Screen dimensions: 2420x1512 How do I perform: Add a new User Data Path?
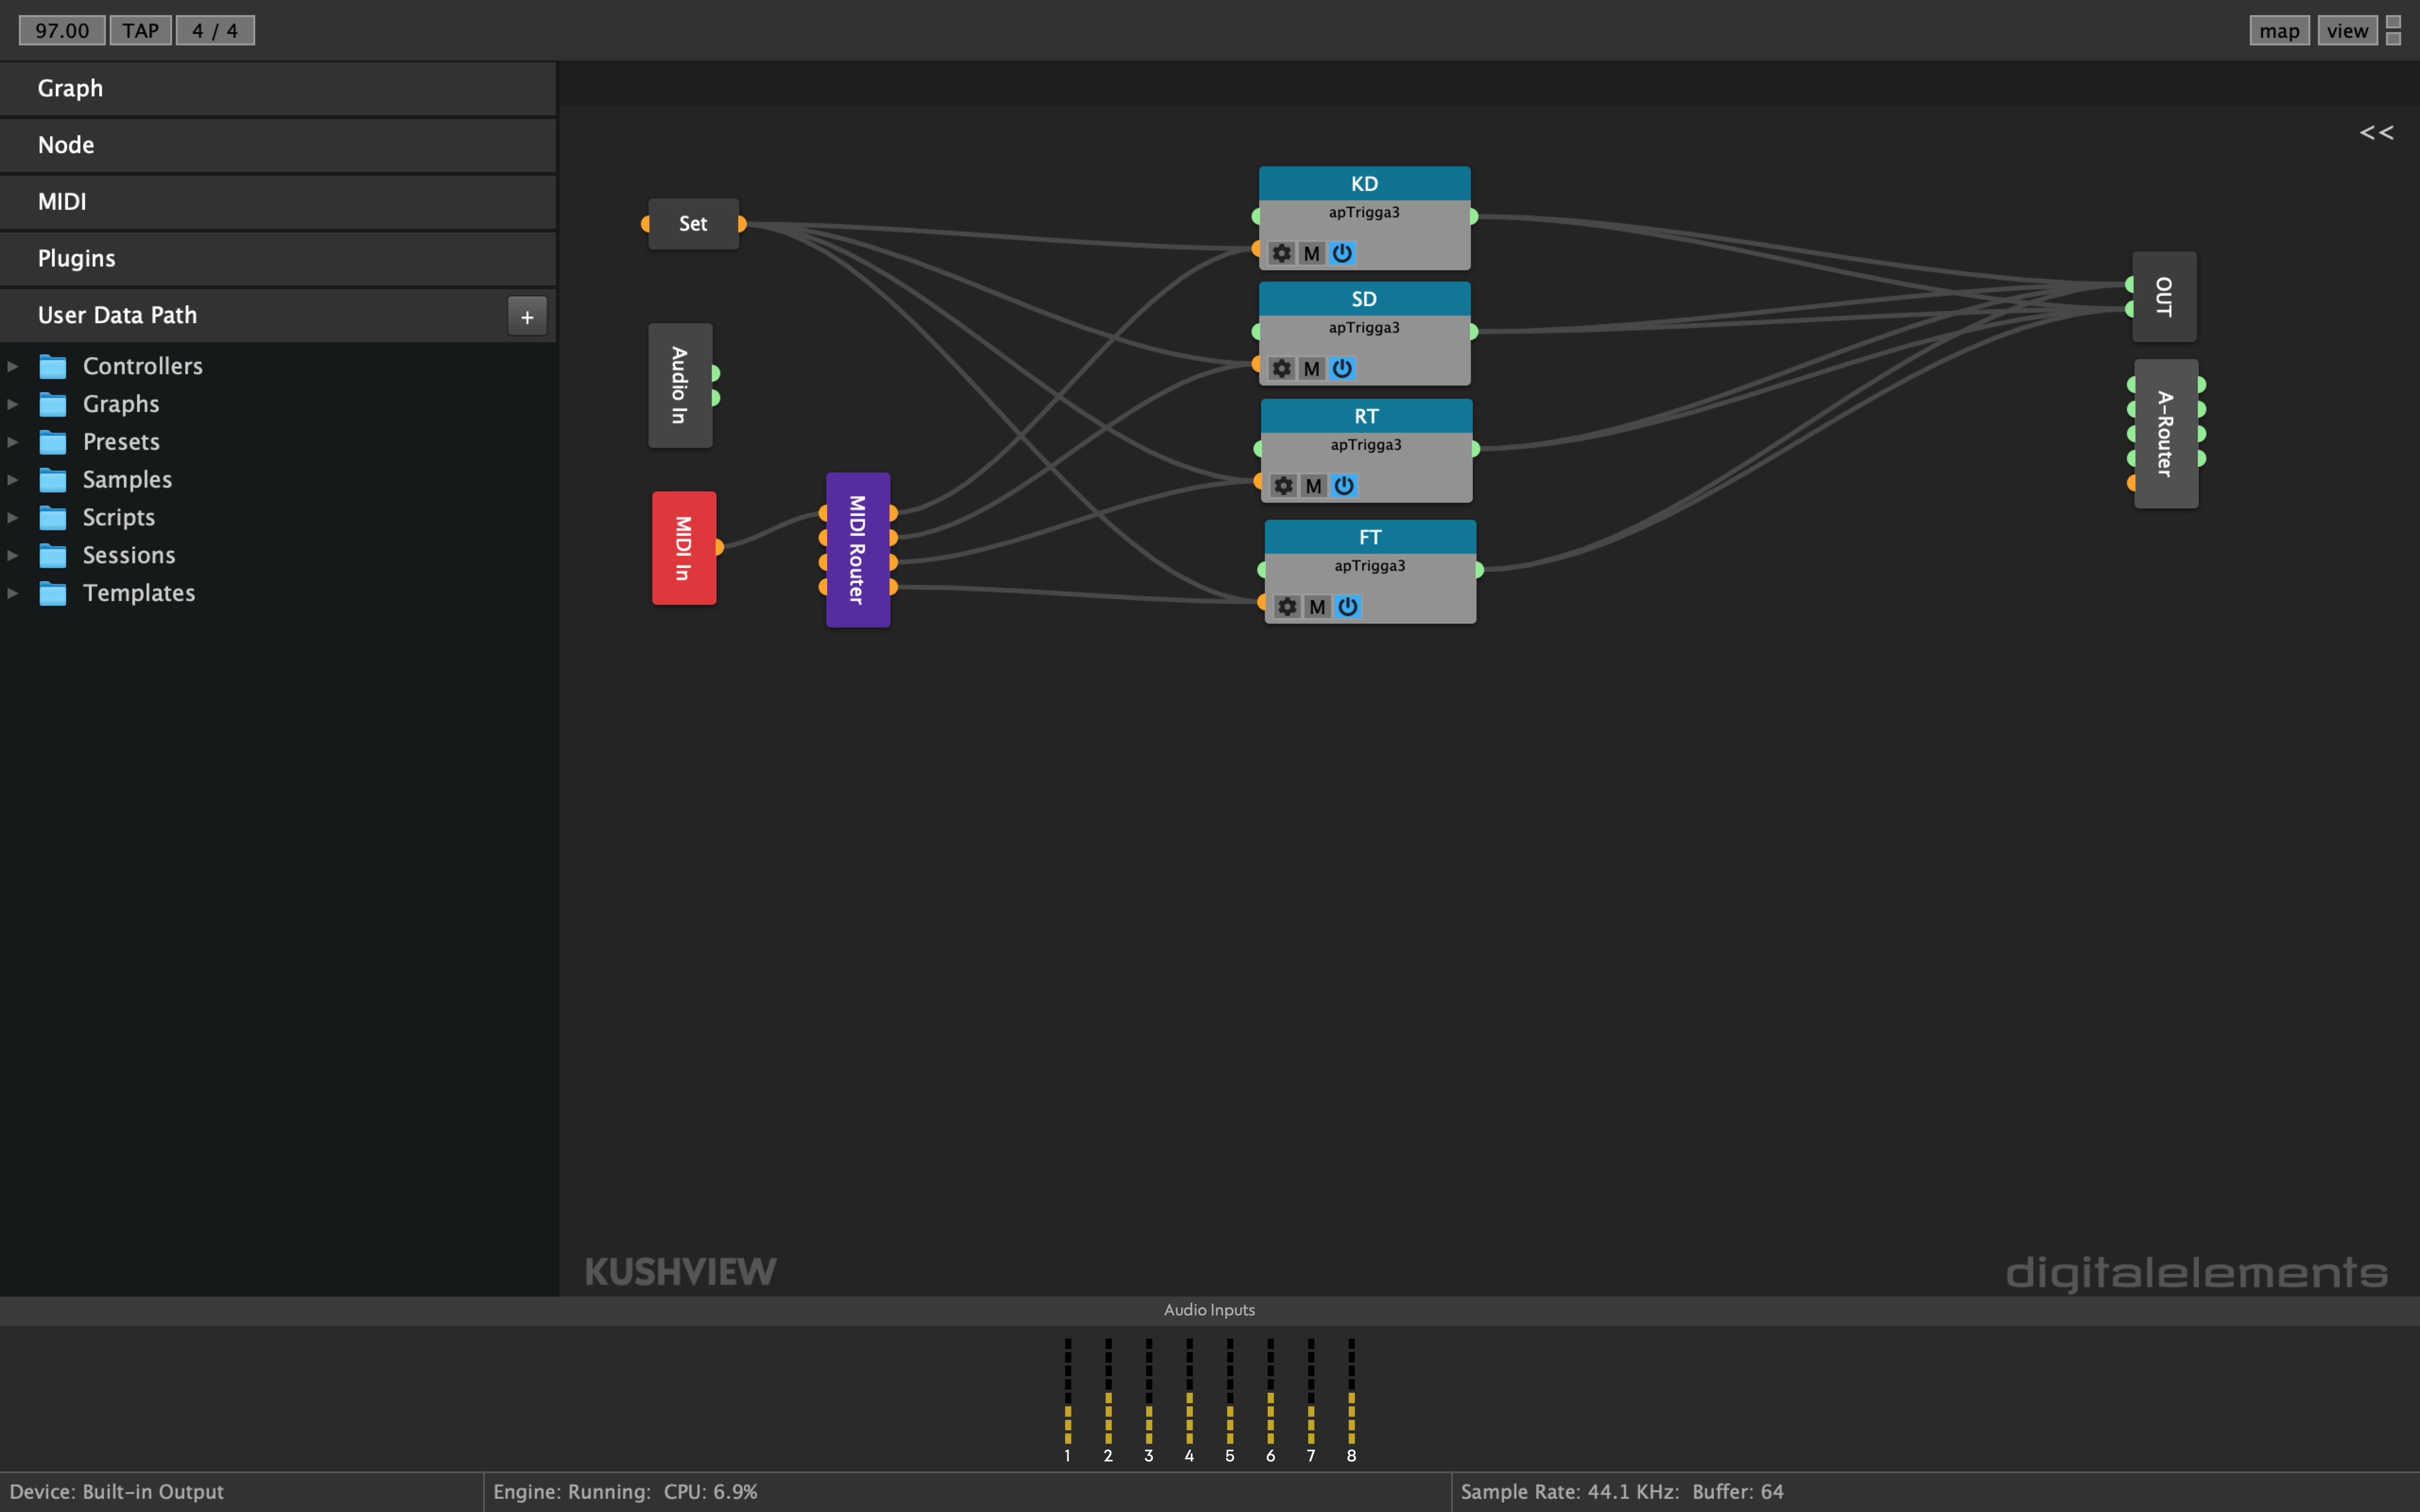(527, 316)
